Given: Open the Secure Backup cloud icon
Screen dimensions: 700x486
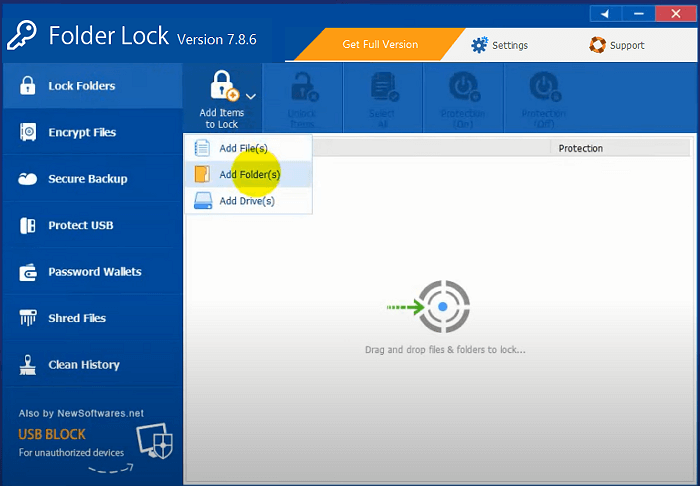Looking at the screenshot, I should click(x=29, y=179).
